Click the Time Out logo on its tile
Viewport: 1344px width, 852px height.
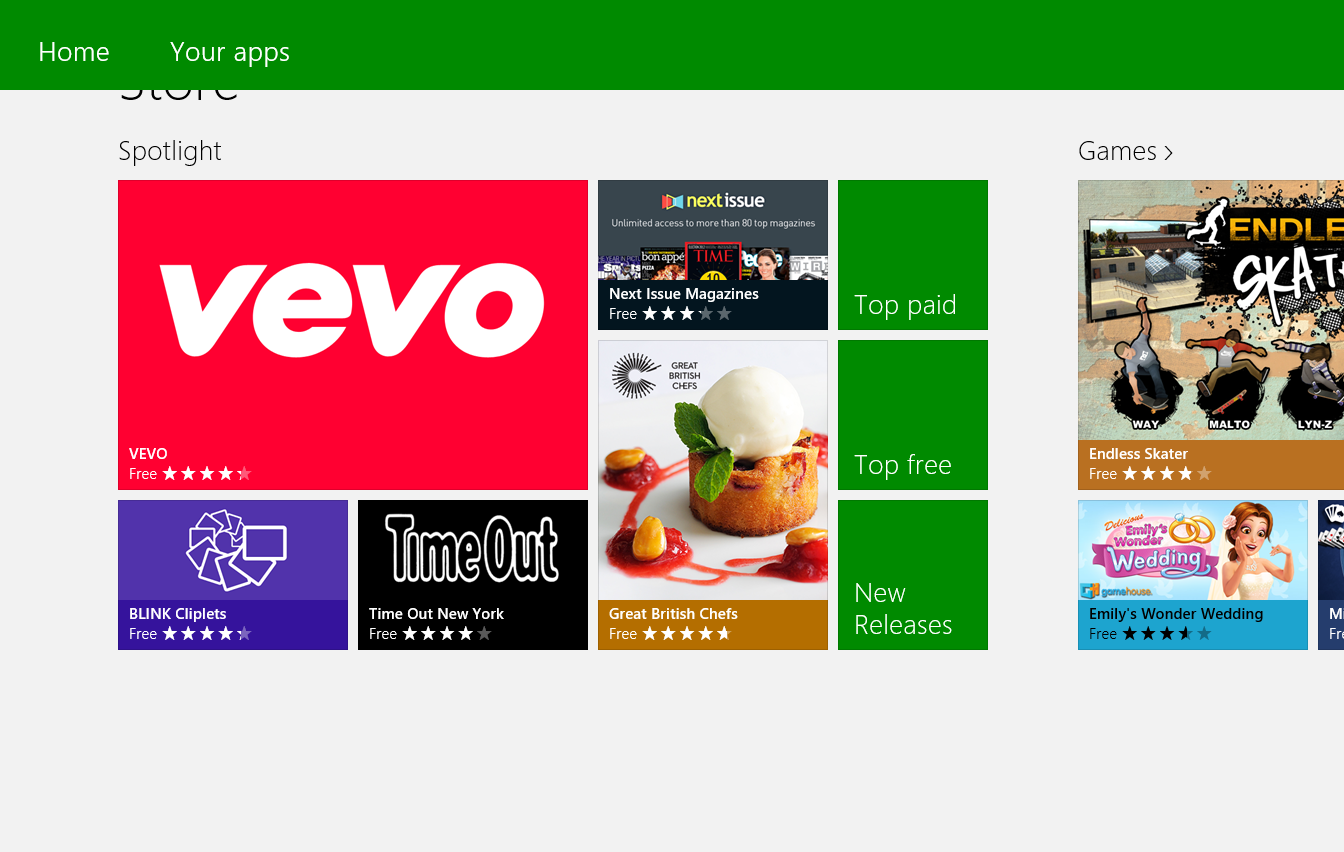tap(472, 549)
